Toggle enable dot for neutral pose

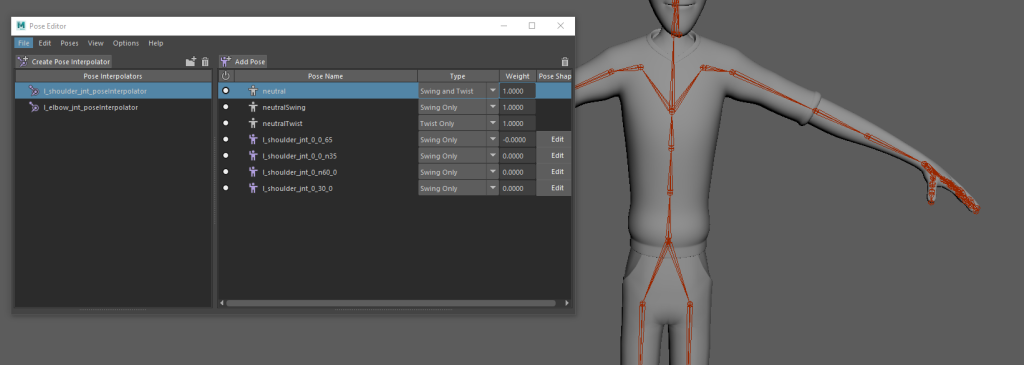[226, 91]
